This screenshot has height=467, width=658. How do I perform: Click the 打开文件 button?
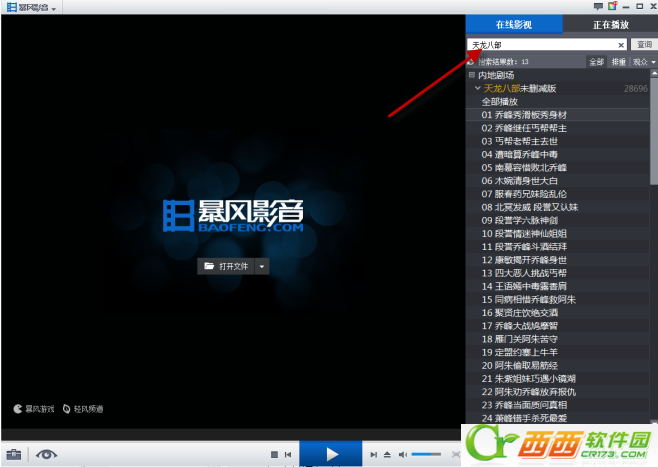226,266
